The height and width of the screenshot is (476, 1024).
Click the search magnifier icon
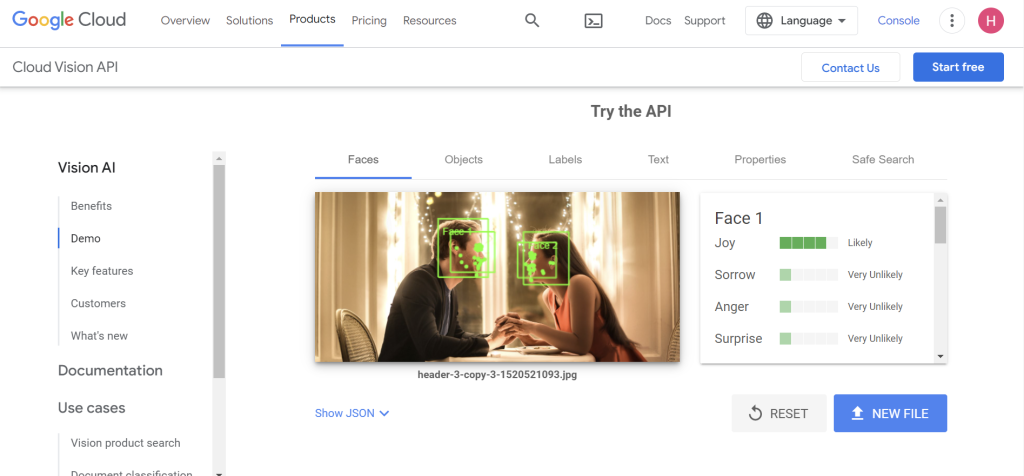point(532,21)
